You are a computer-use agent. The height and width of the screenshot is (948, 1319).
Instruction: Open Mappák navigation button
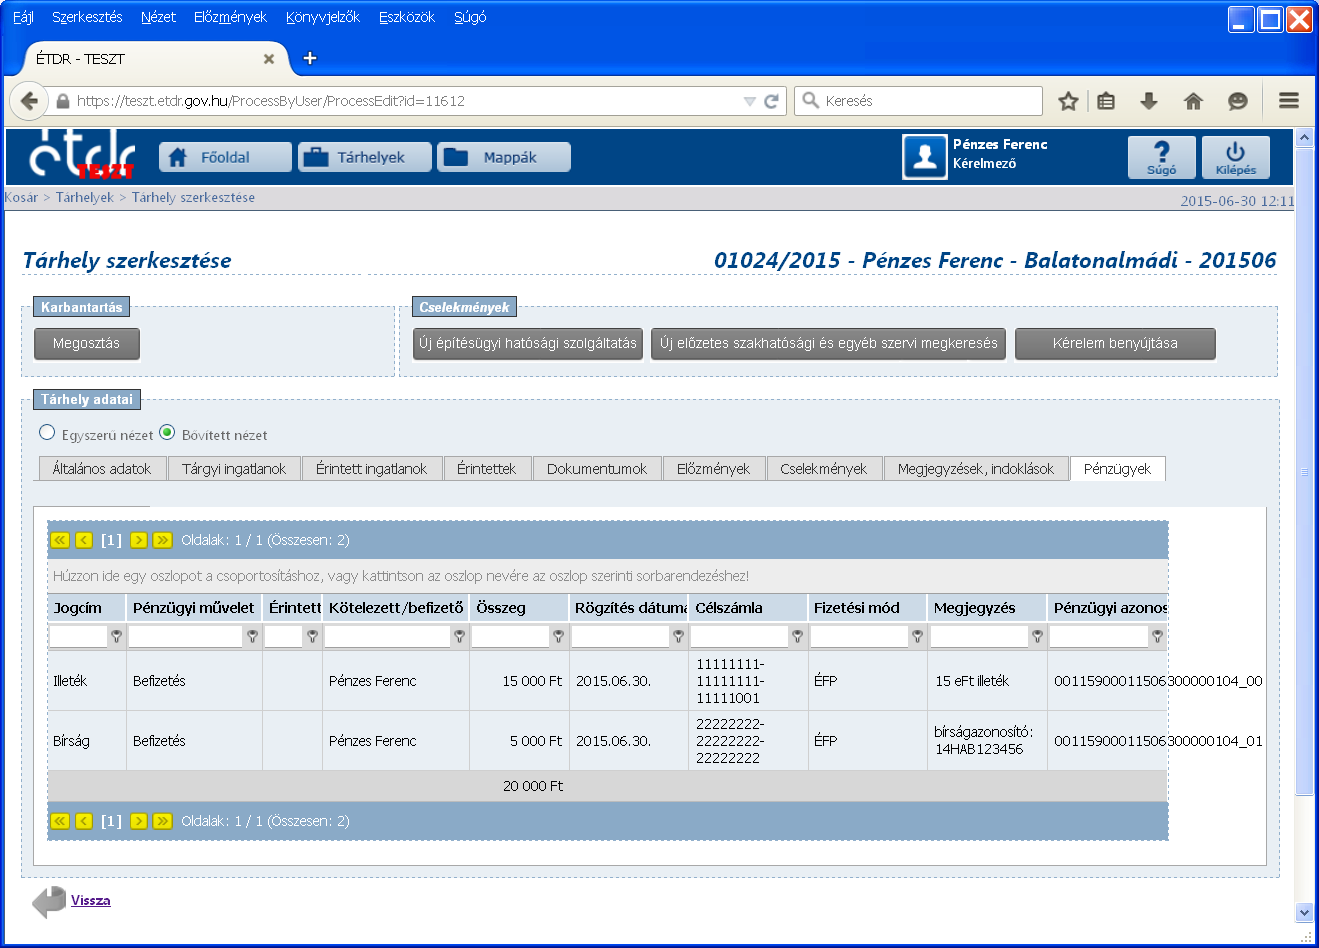504,157
